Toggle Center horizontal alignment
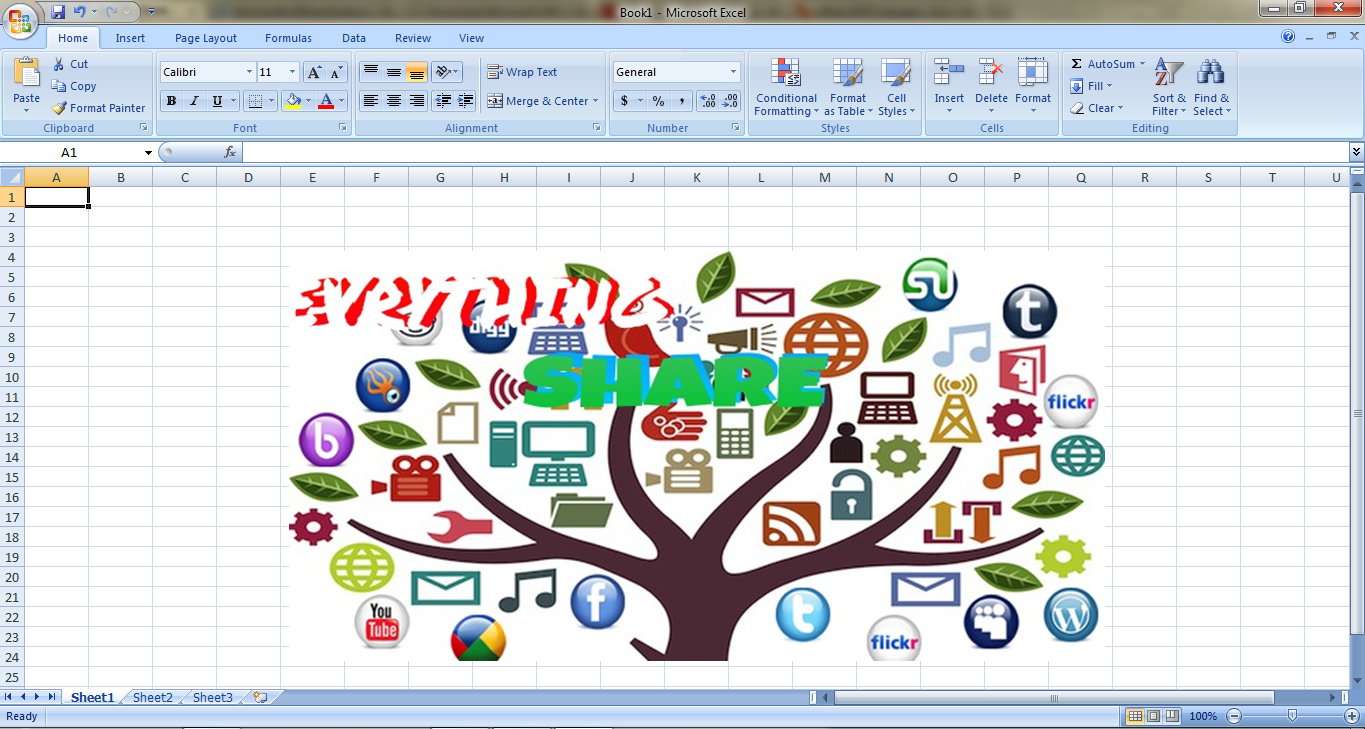Viewport: 1365px width, 729px height. click(x=394, y=101)
